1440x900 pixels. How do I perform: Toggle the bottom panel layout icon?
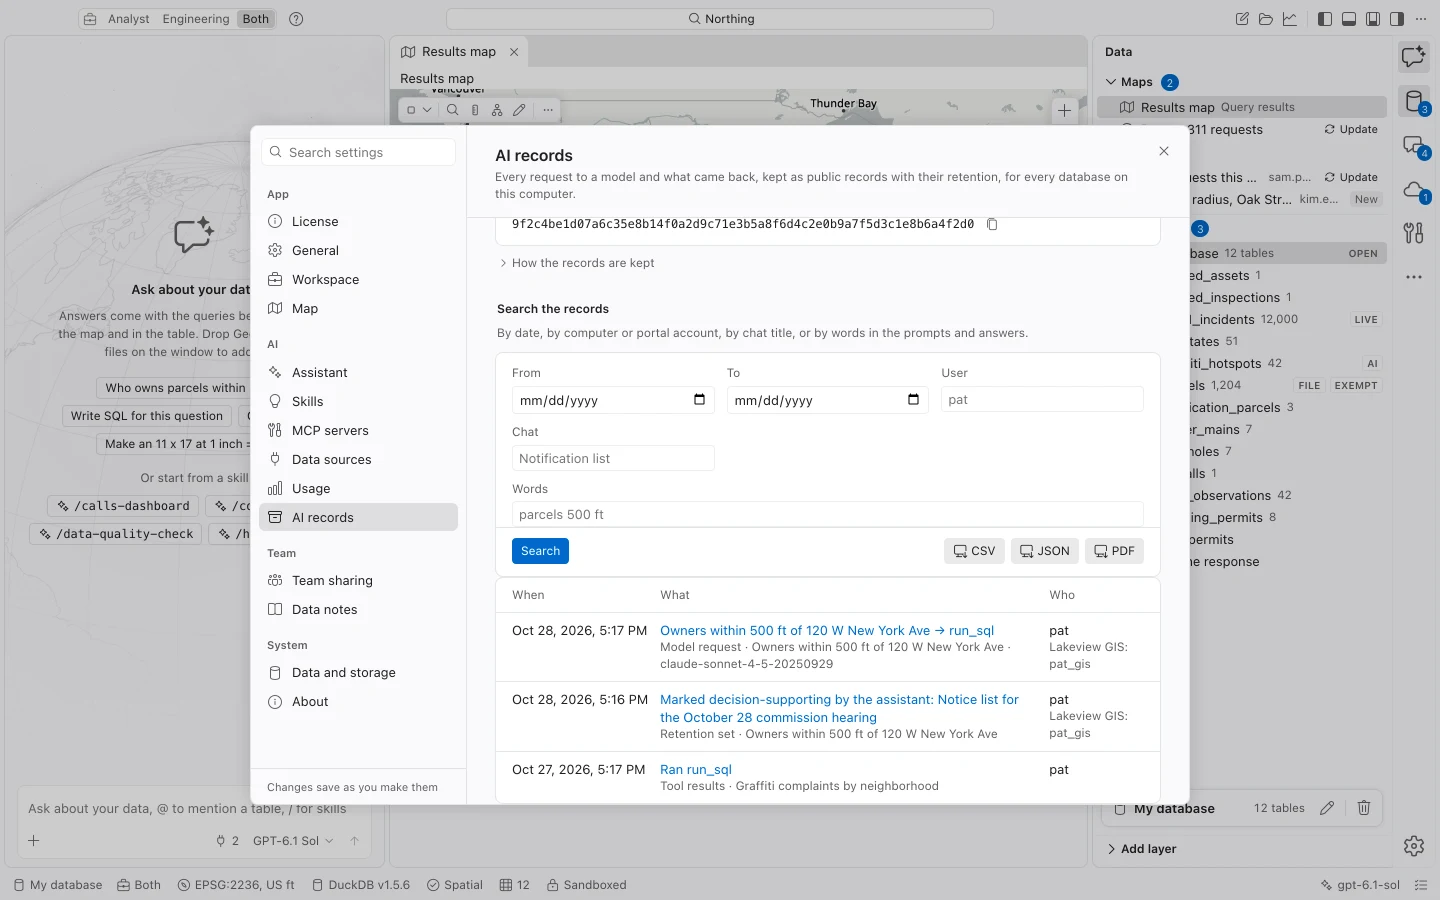1349,19
